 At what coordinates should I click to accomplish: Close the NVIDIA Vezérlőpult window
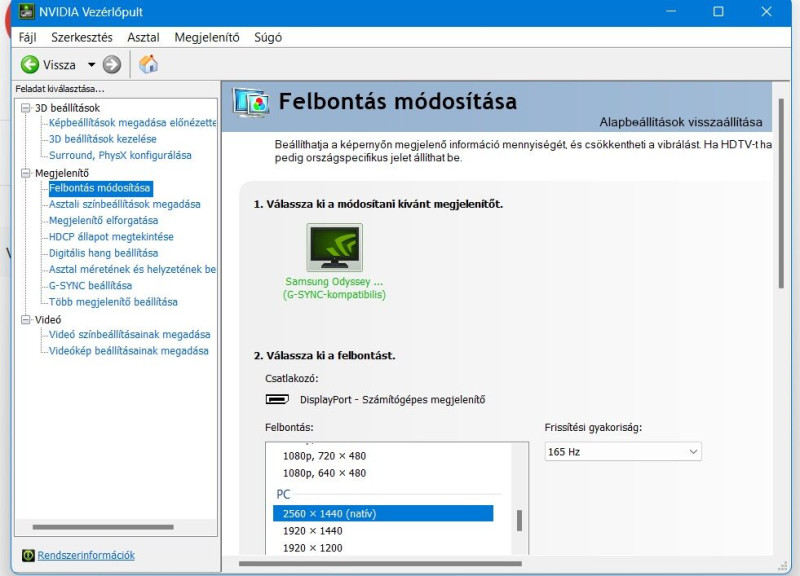click(x=766, y=12)
